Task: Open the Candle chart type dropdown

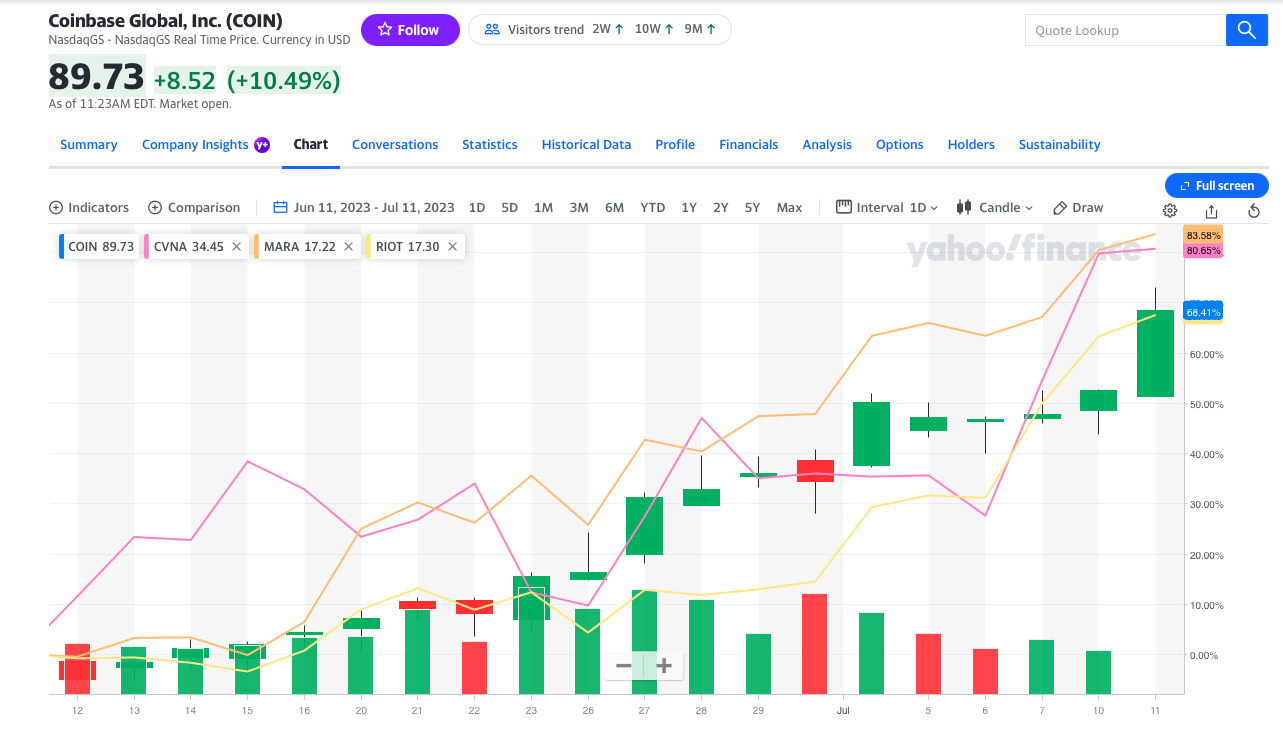Action: pos(995,207)
